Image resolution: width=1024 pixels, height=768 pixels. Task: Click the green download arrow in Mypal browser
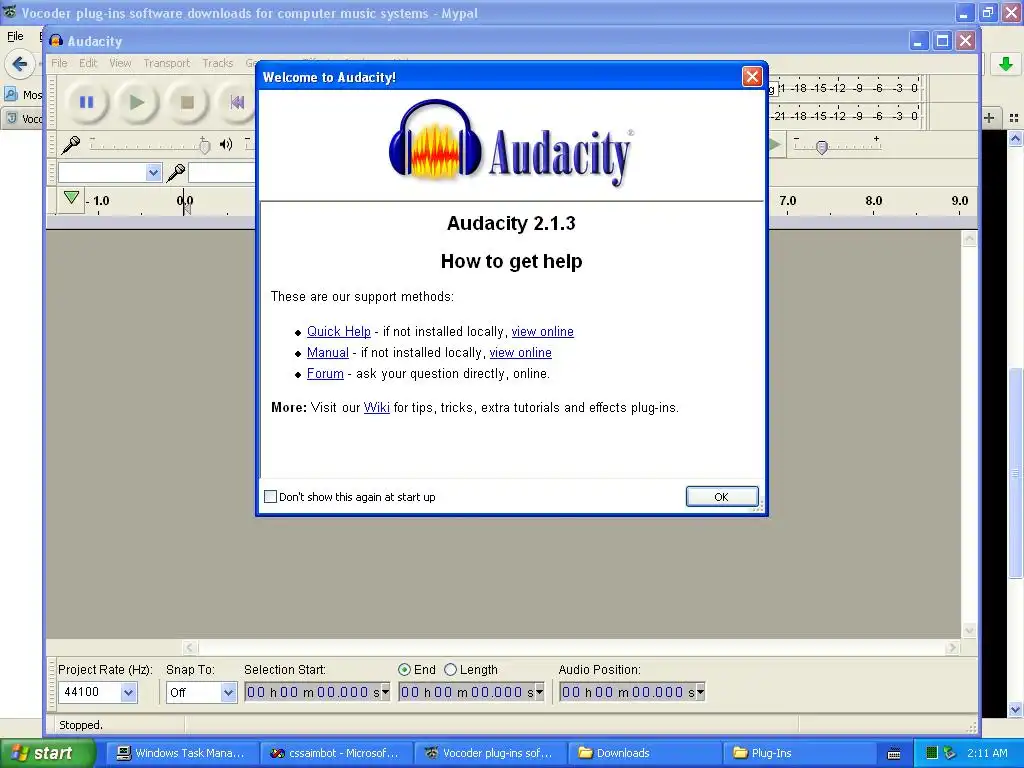tap(1006, 64)
